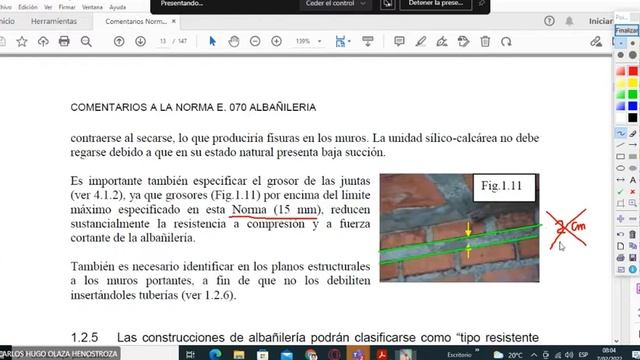Click the stamp tool icon
This screenshot has height=360, width=640.
tap(463, 41)
